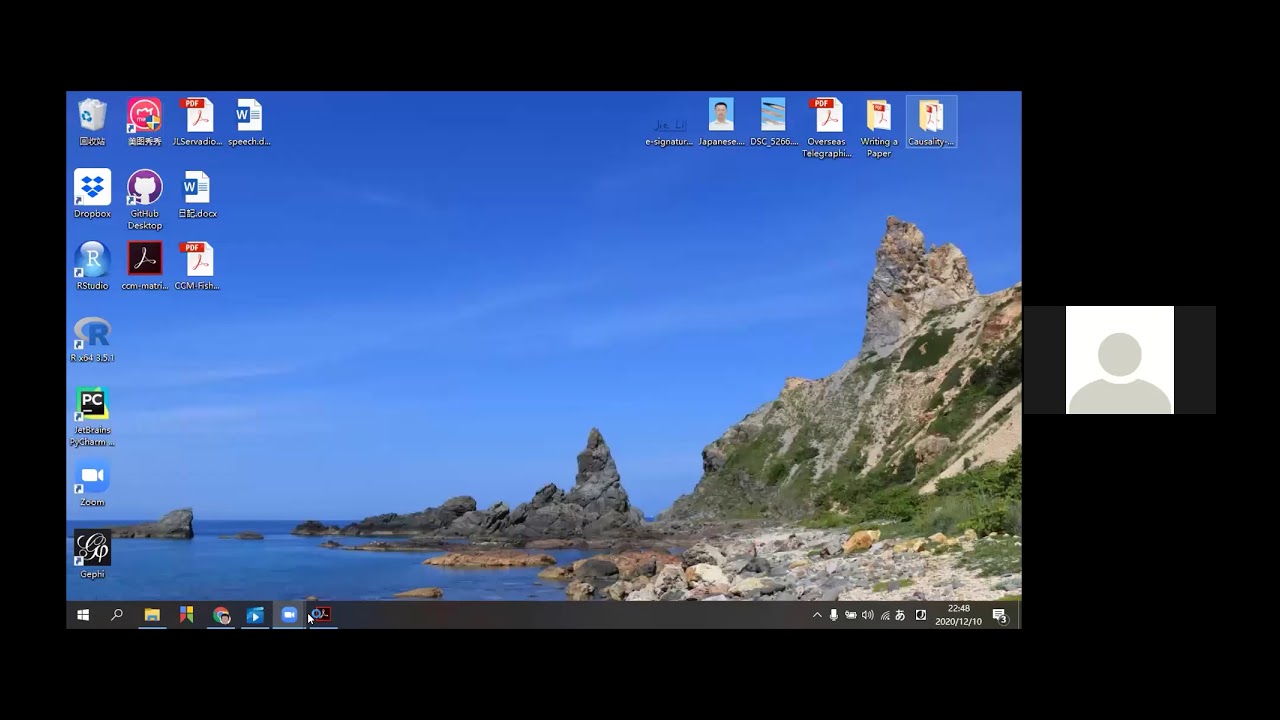Click the participant avatar thumbnail on the right

[x=1120, y=360]
